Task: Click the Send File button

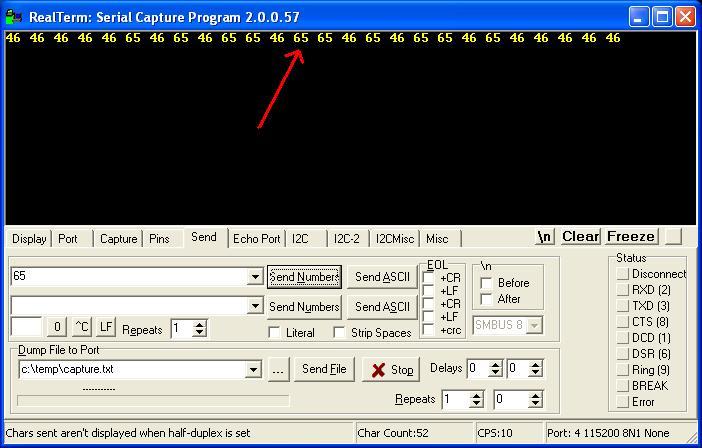Action: point(324,369)
